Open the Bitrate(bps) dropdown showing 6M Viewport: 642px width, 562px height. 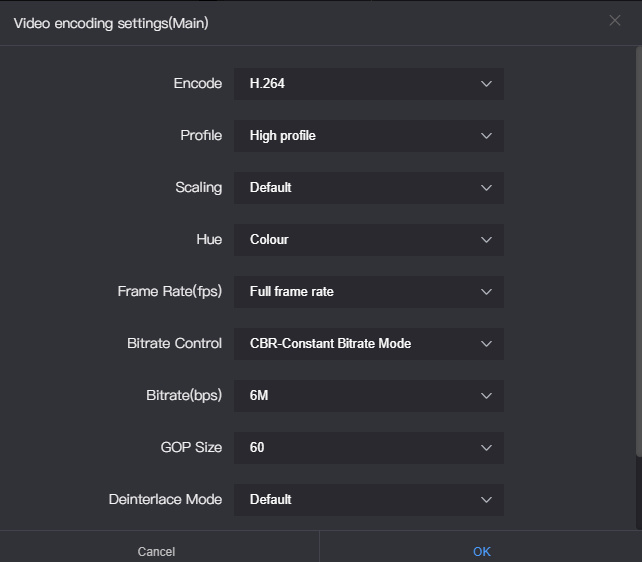pyautogui.click(x=369, y=396)
